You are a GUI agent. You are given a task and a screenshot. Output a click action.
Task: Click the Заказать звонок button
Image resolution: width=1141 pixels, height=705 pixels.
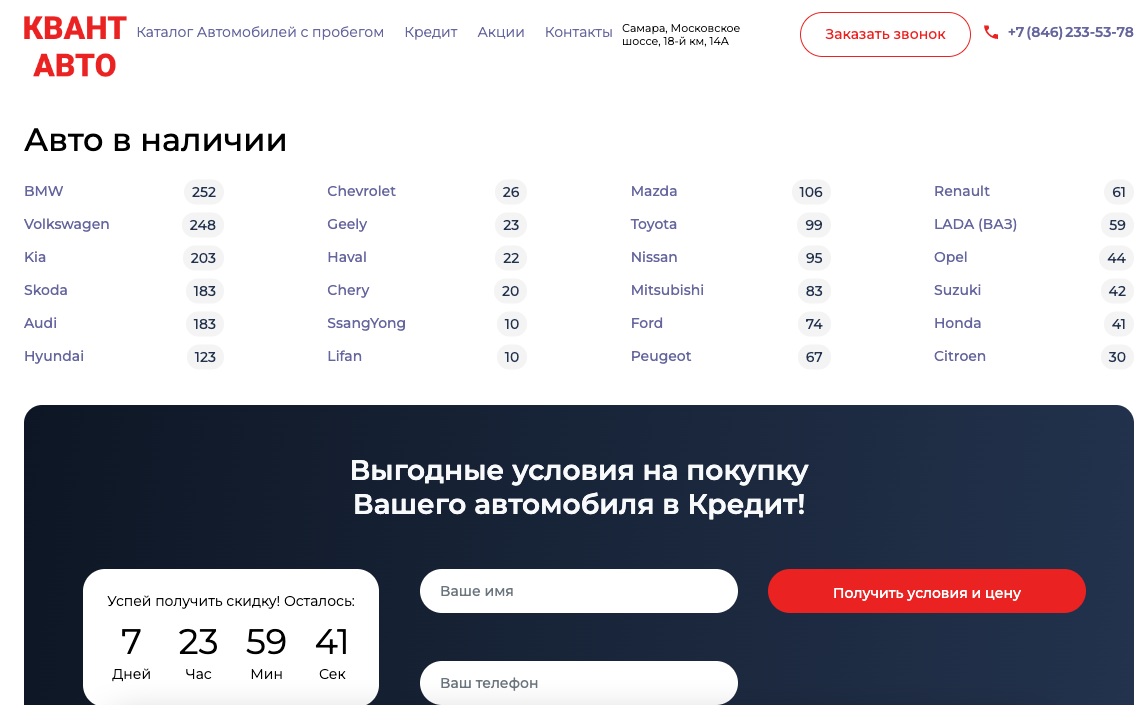(885, 34)
